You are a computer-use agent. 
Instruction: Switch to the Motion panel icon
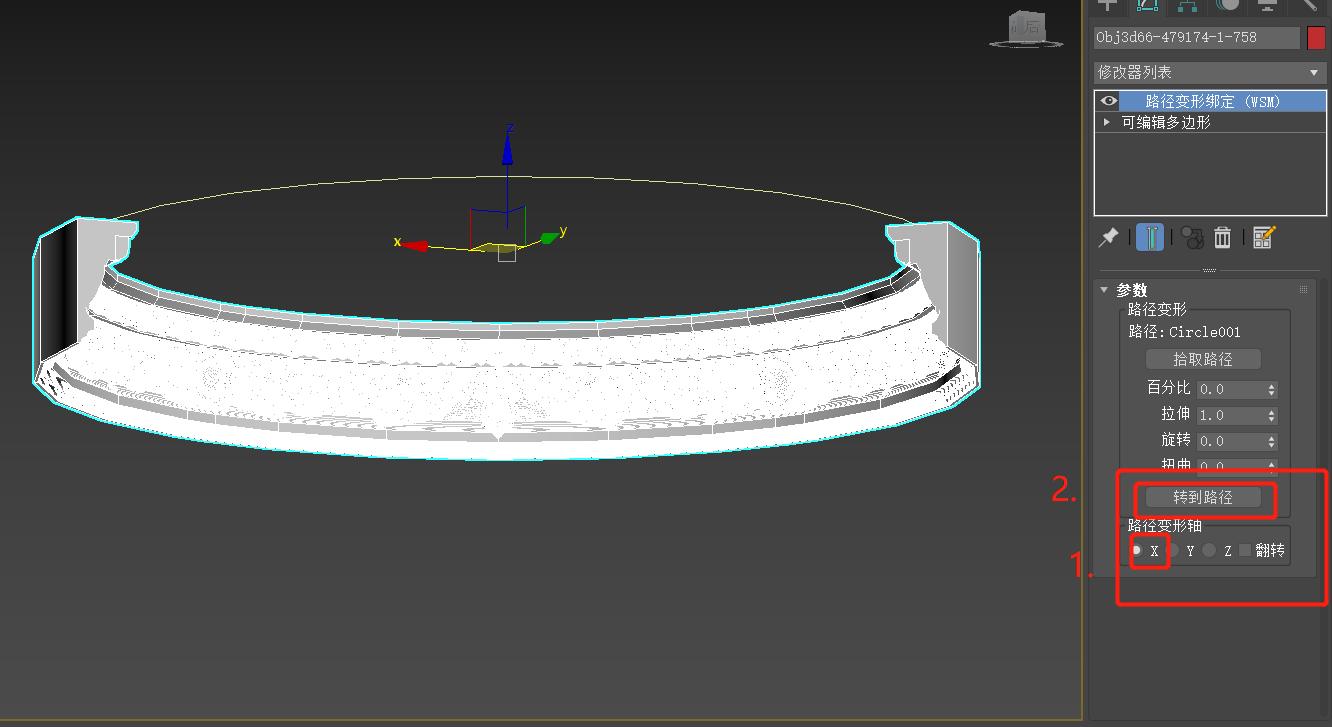(x=1227, y=6)
